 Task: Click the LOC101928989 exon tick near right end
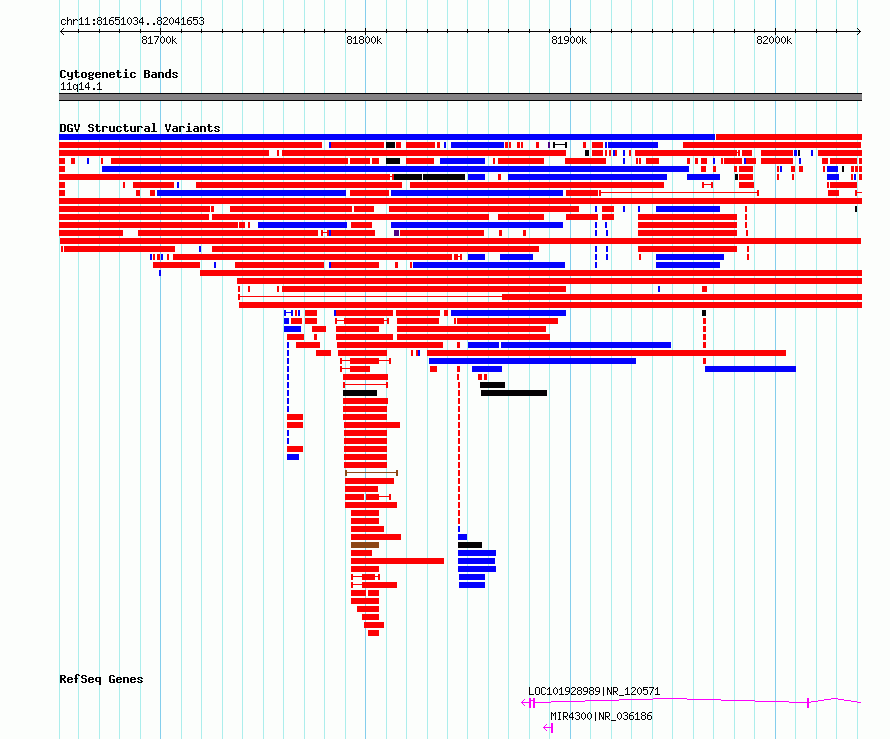point(808,703)
